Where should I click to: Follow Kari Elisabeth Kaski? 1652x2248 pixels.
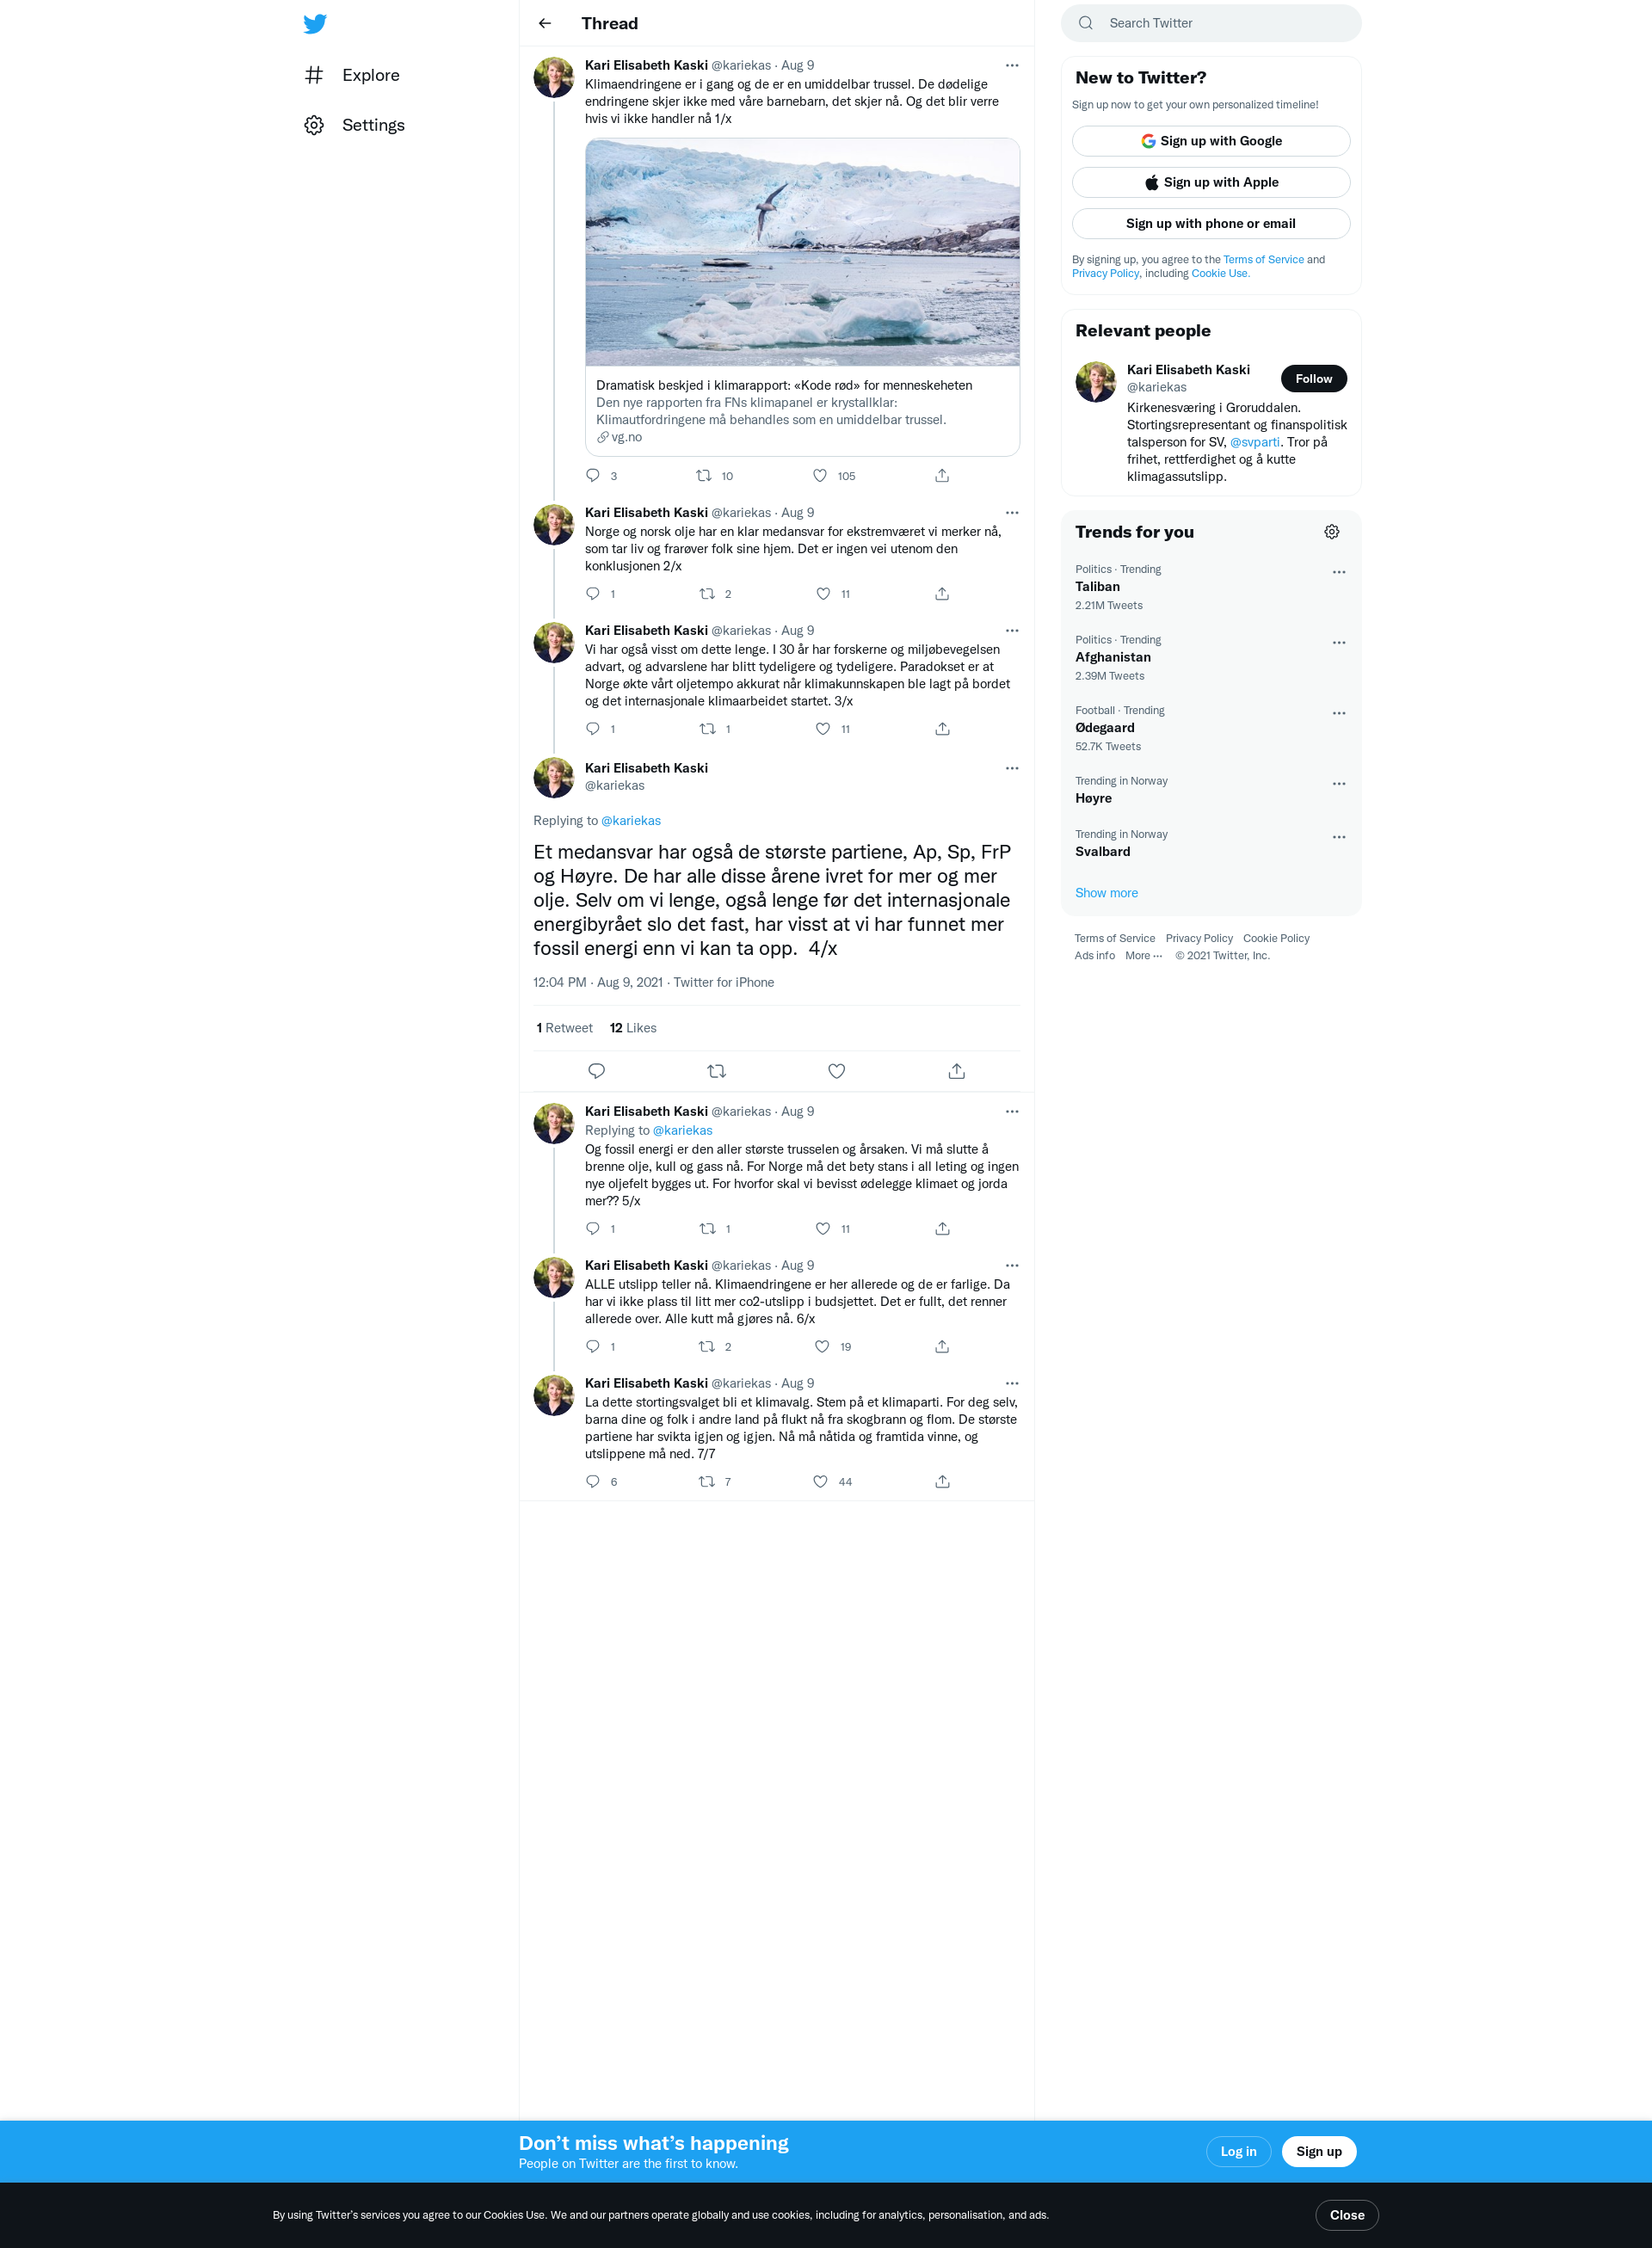pyautogui.click(x=1314, y=378)
